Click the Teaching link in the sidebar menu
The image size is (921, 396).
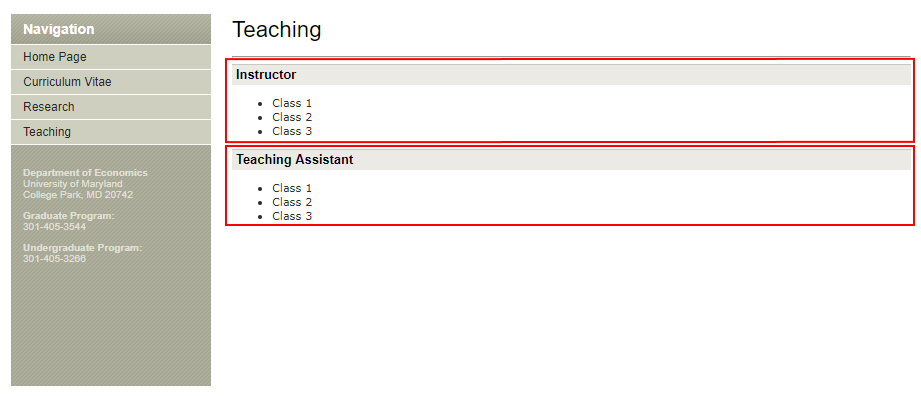pyautogui.click(x=110, y=132)
